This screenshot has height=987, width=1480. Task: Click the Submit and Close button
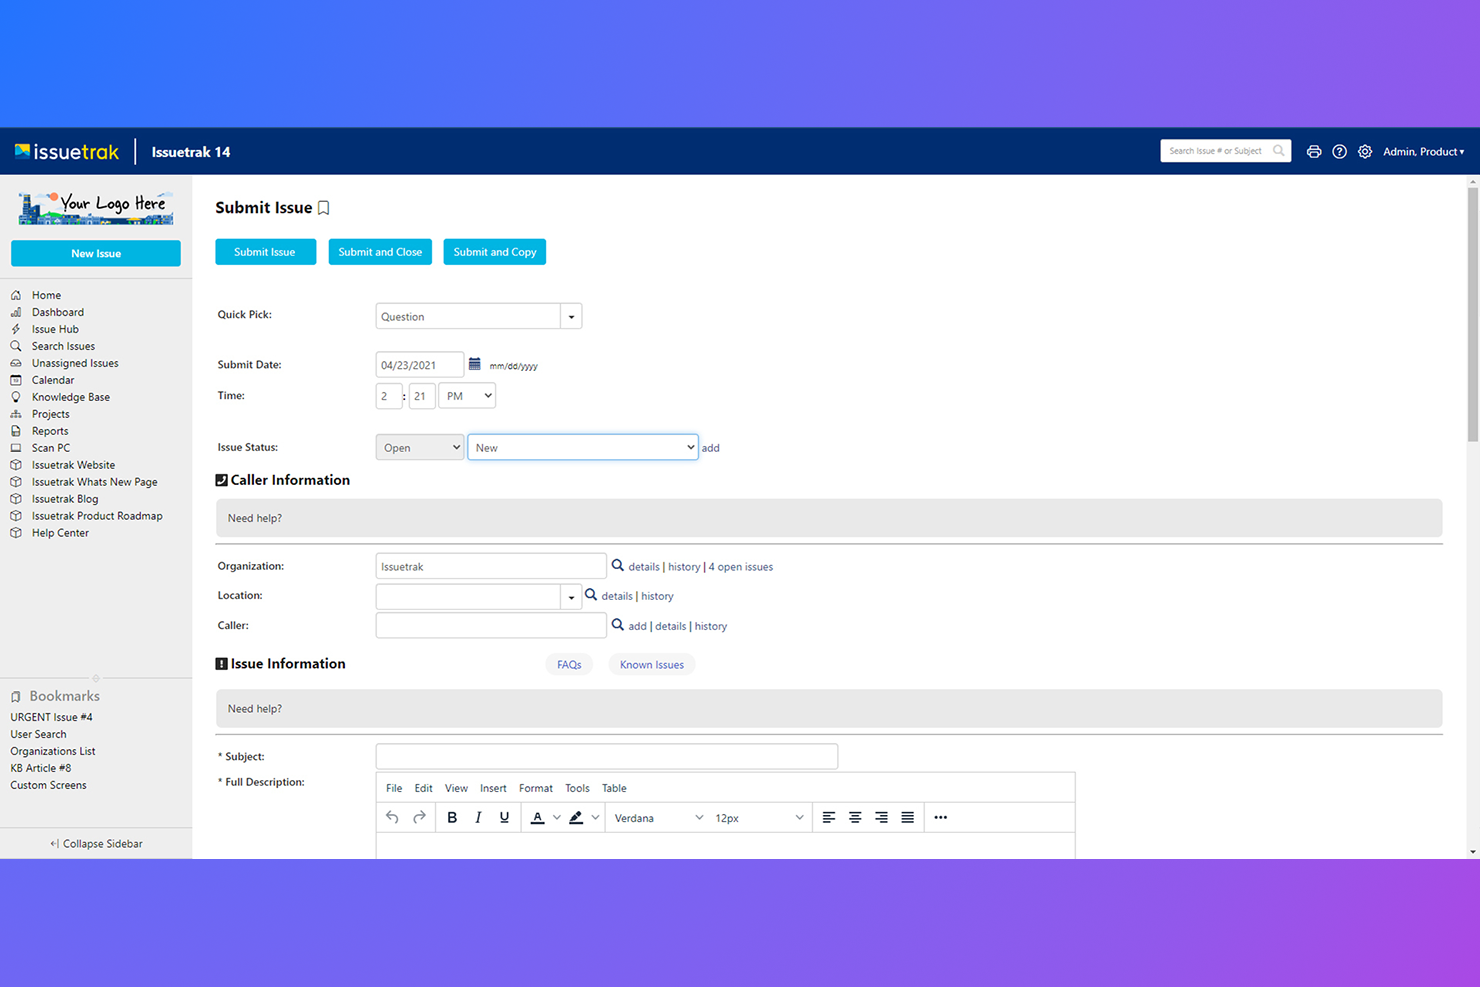point(380,252)
